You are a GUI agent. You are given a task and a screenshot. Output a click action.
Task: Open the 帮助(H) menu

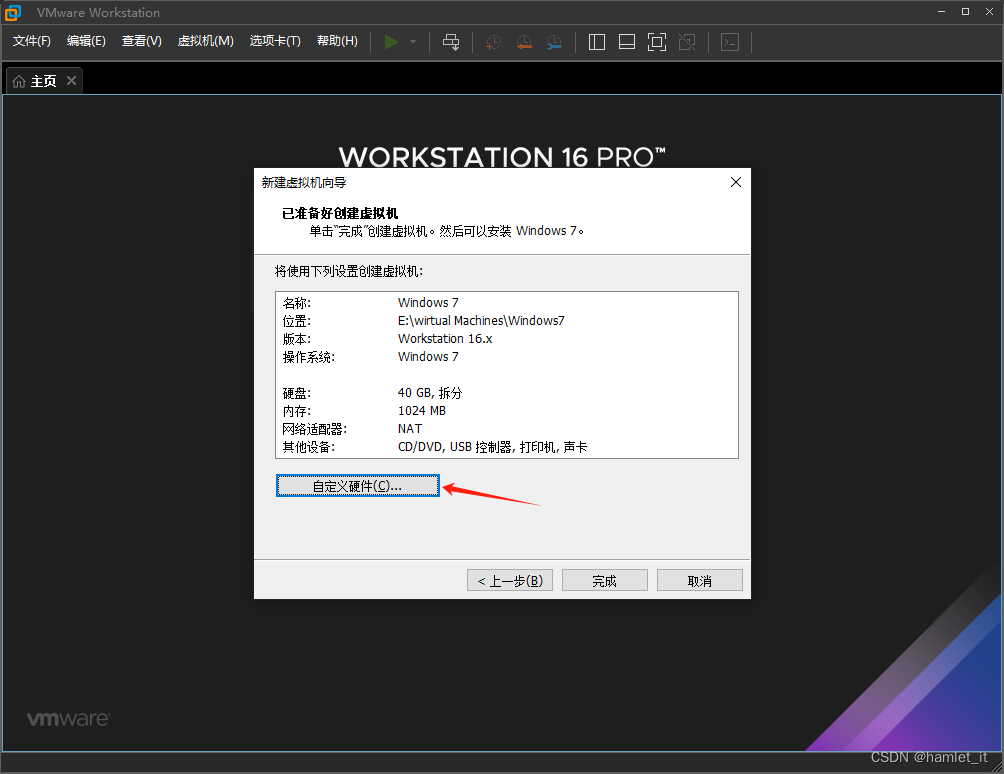[337, 41]
